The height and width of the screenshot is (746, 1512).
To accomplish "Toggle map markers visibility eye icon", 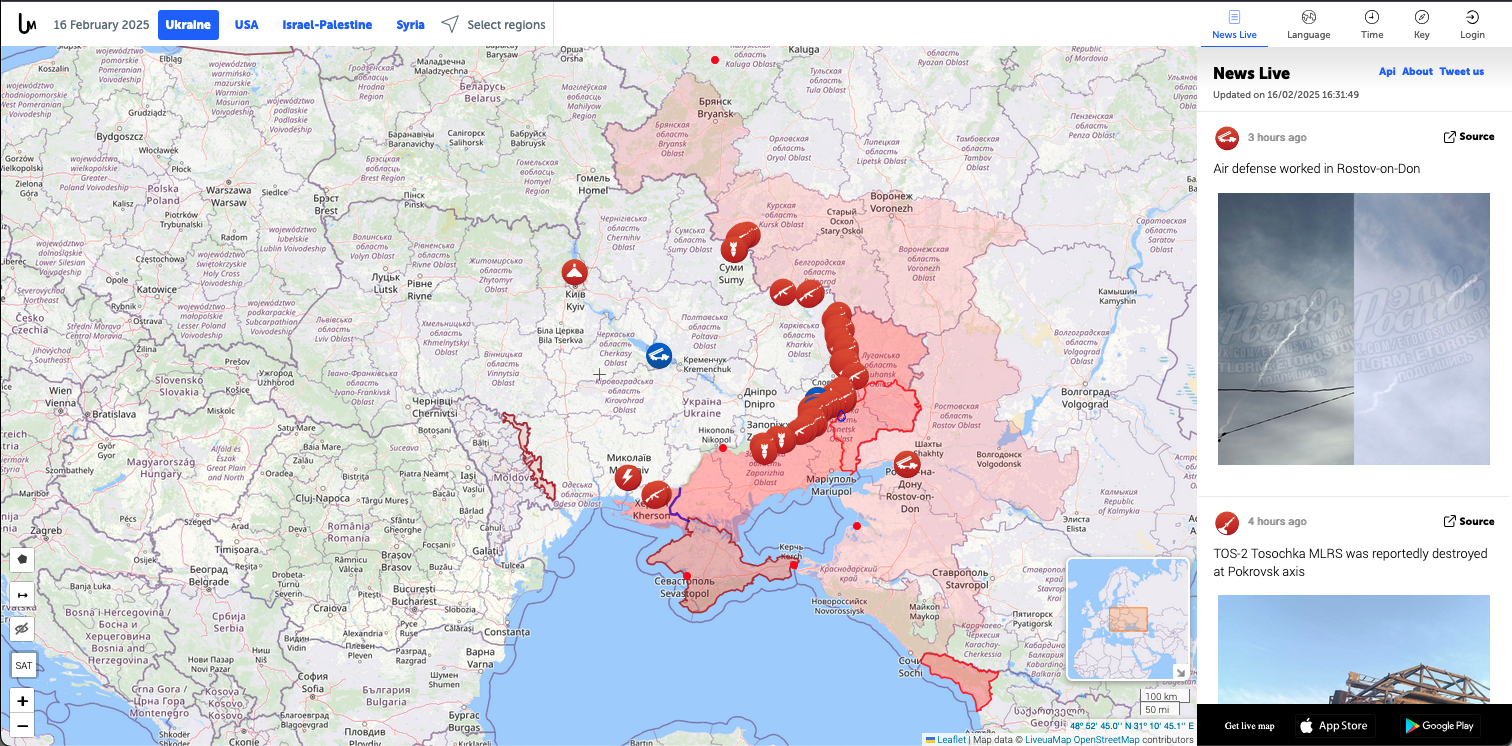I will point(22,629).
